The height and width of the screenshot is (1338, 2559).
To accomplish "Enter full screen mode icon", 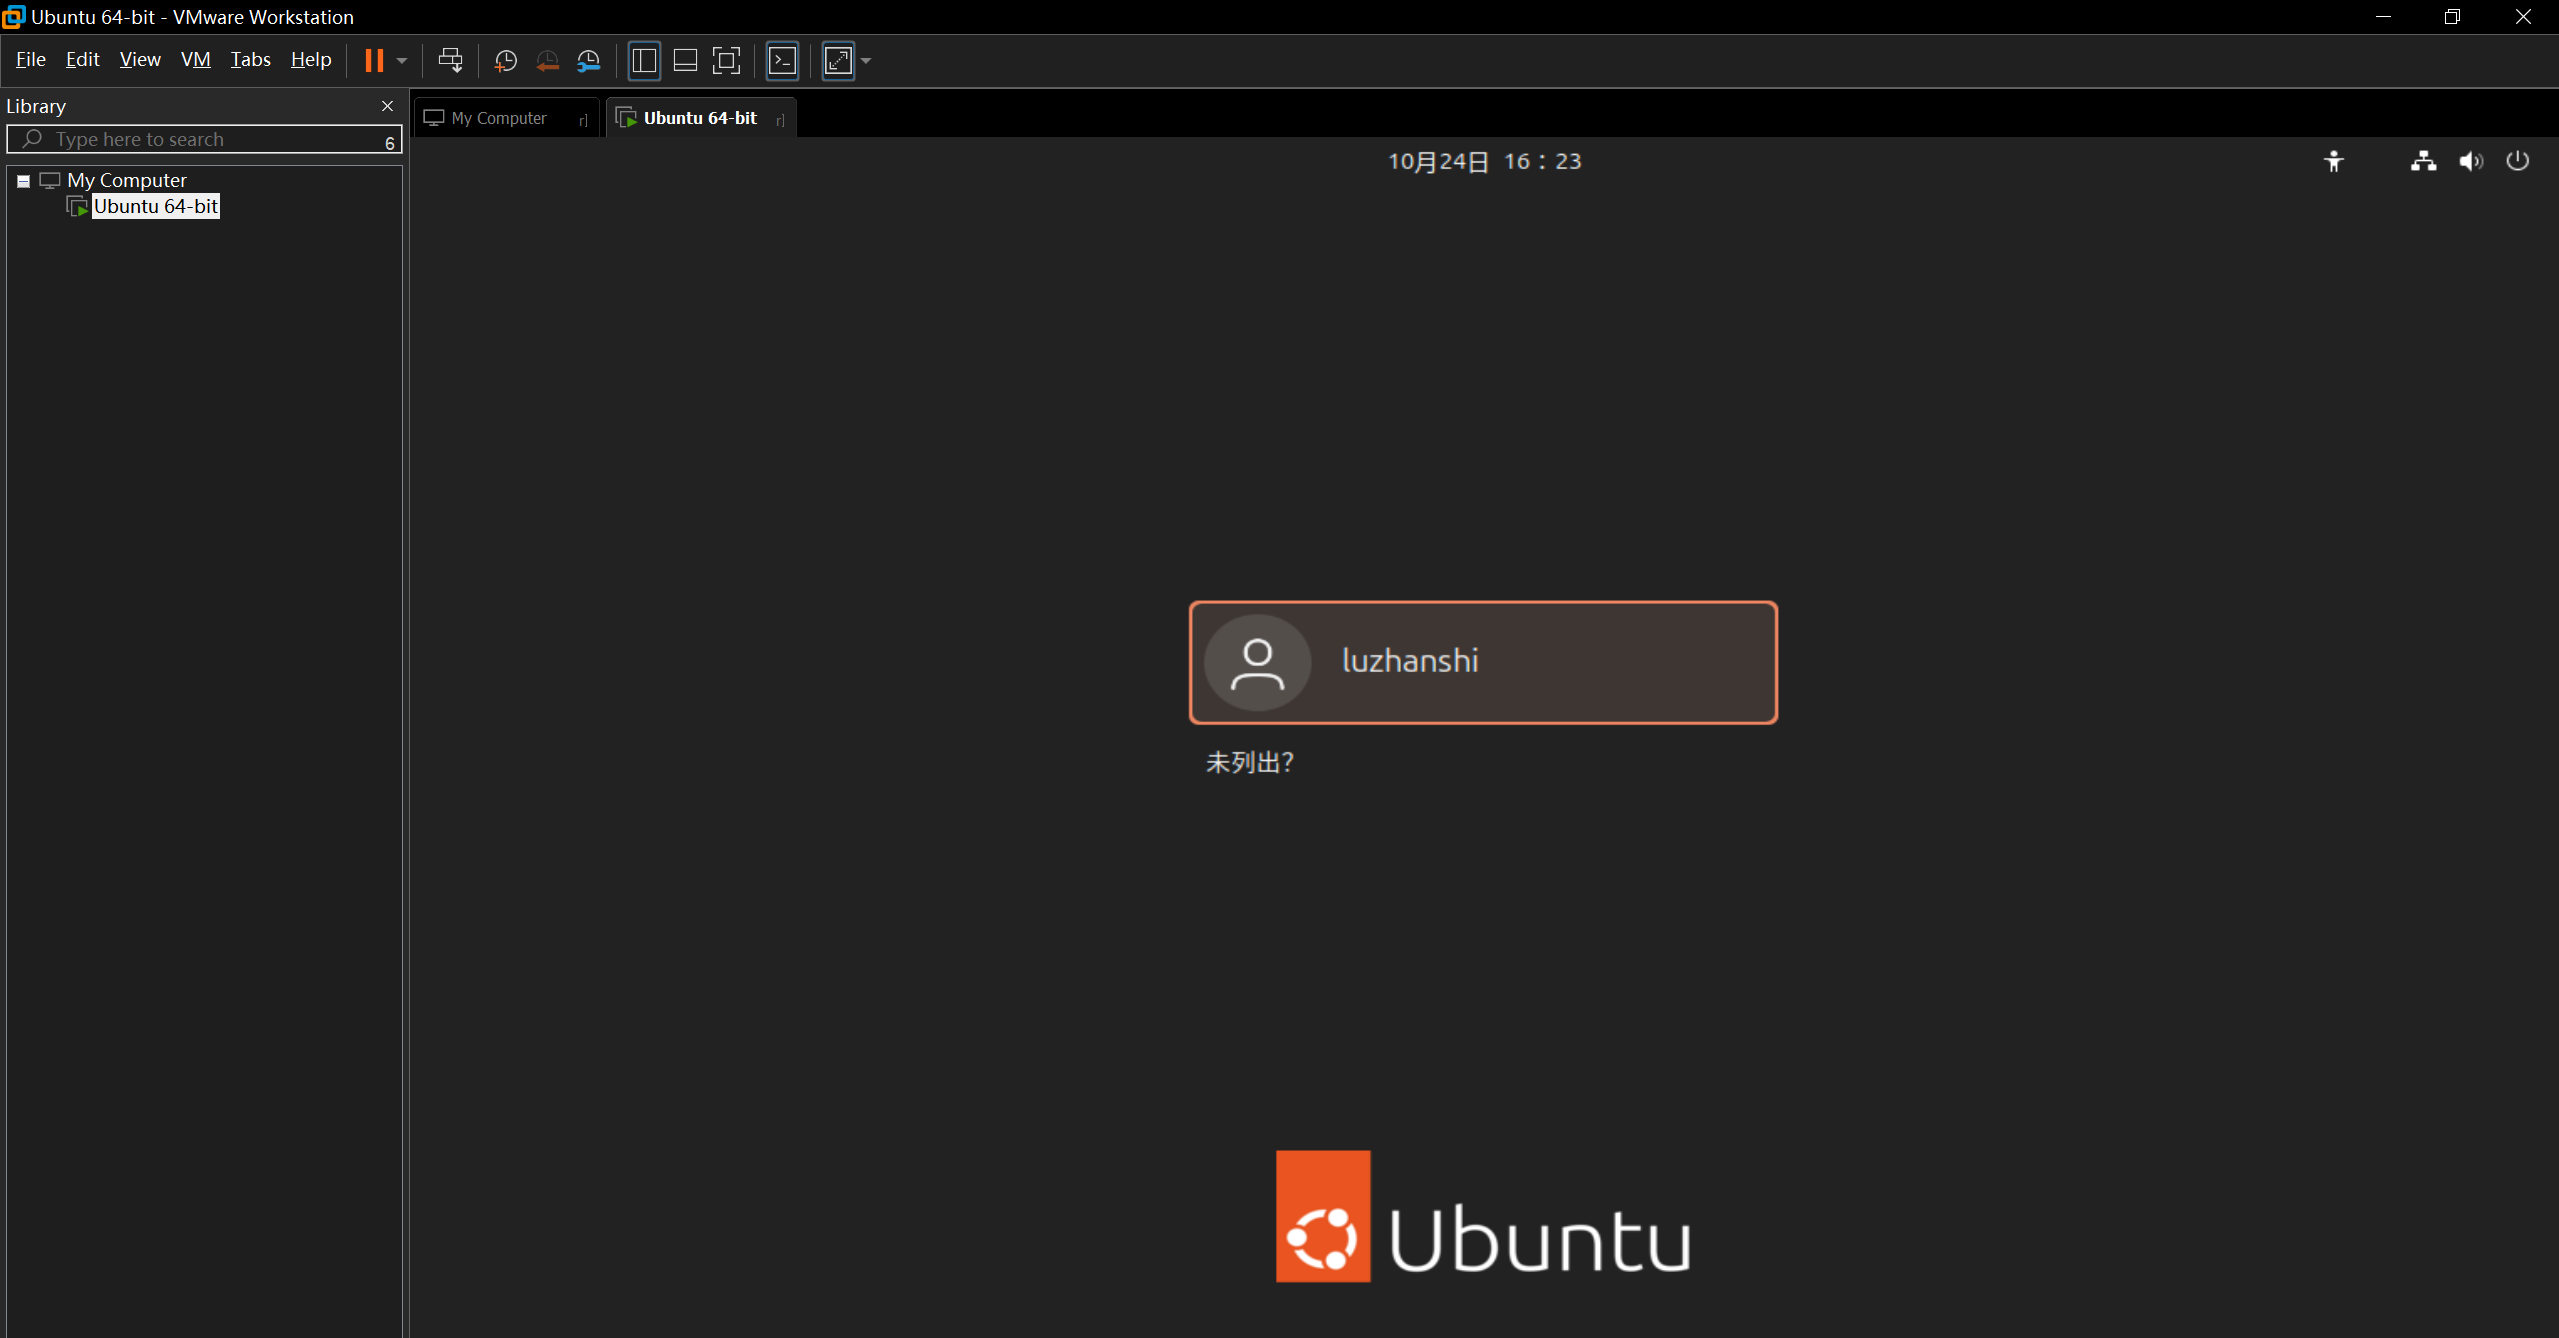I will point(726,61).
